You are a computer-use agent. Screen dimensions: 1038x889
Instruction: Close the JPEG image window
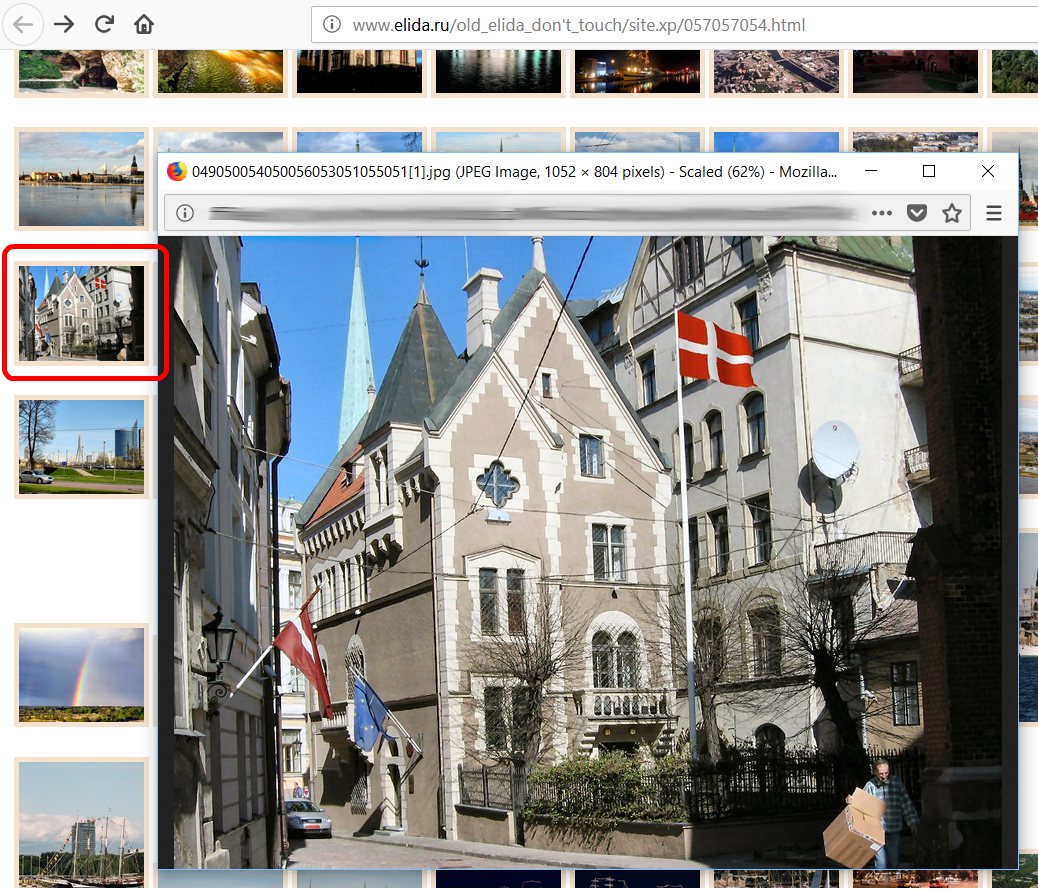[988, 171]
